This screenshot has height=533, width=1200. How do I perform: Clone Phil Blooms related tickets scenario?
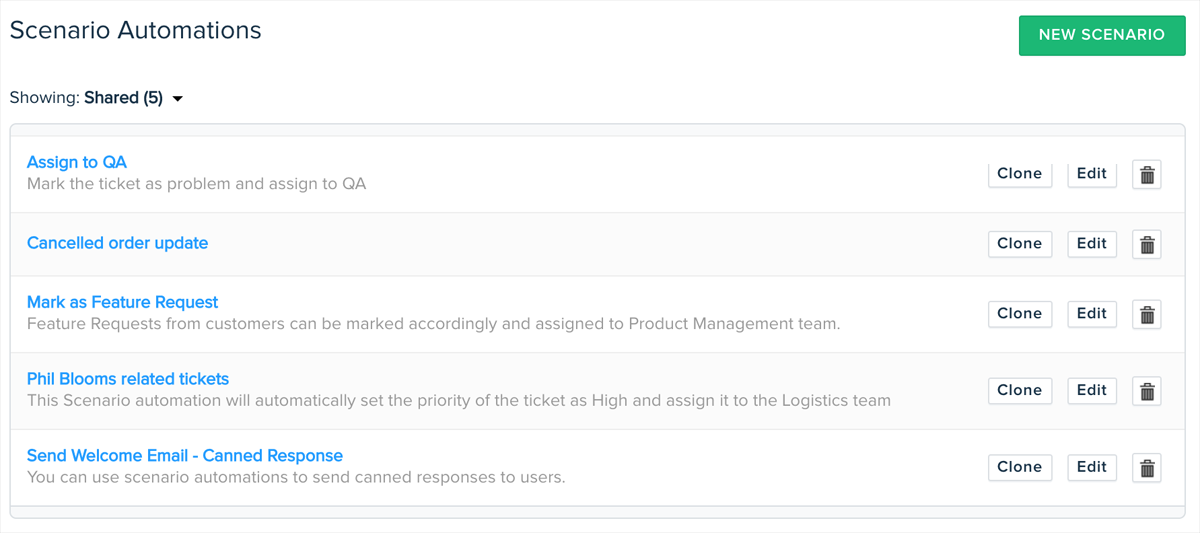click(x=1019, y=391)
